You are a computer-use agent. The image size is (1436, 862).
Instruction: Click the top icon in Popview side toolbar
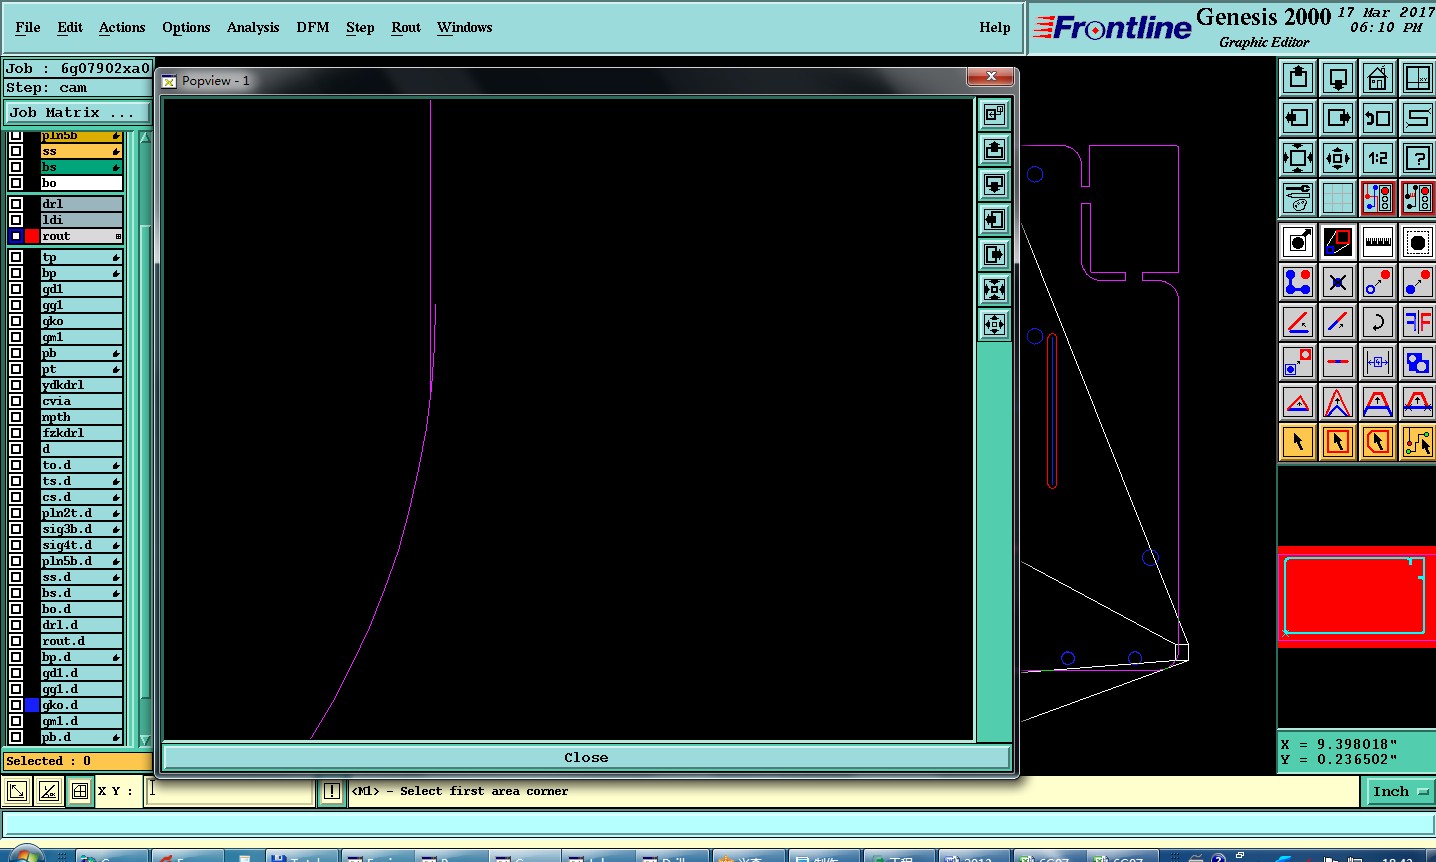994,114
